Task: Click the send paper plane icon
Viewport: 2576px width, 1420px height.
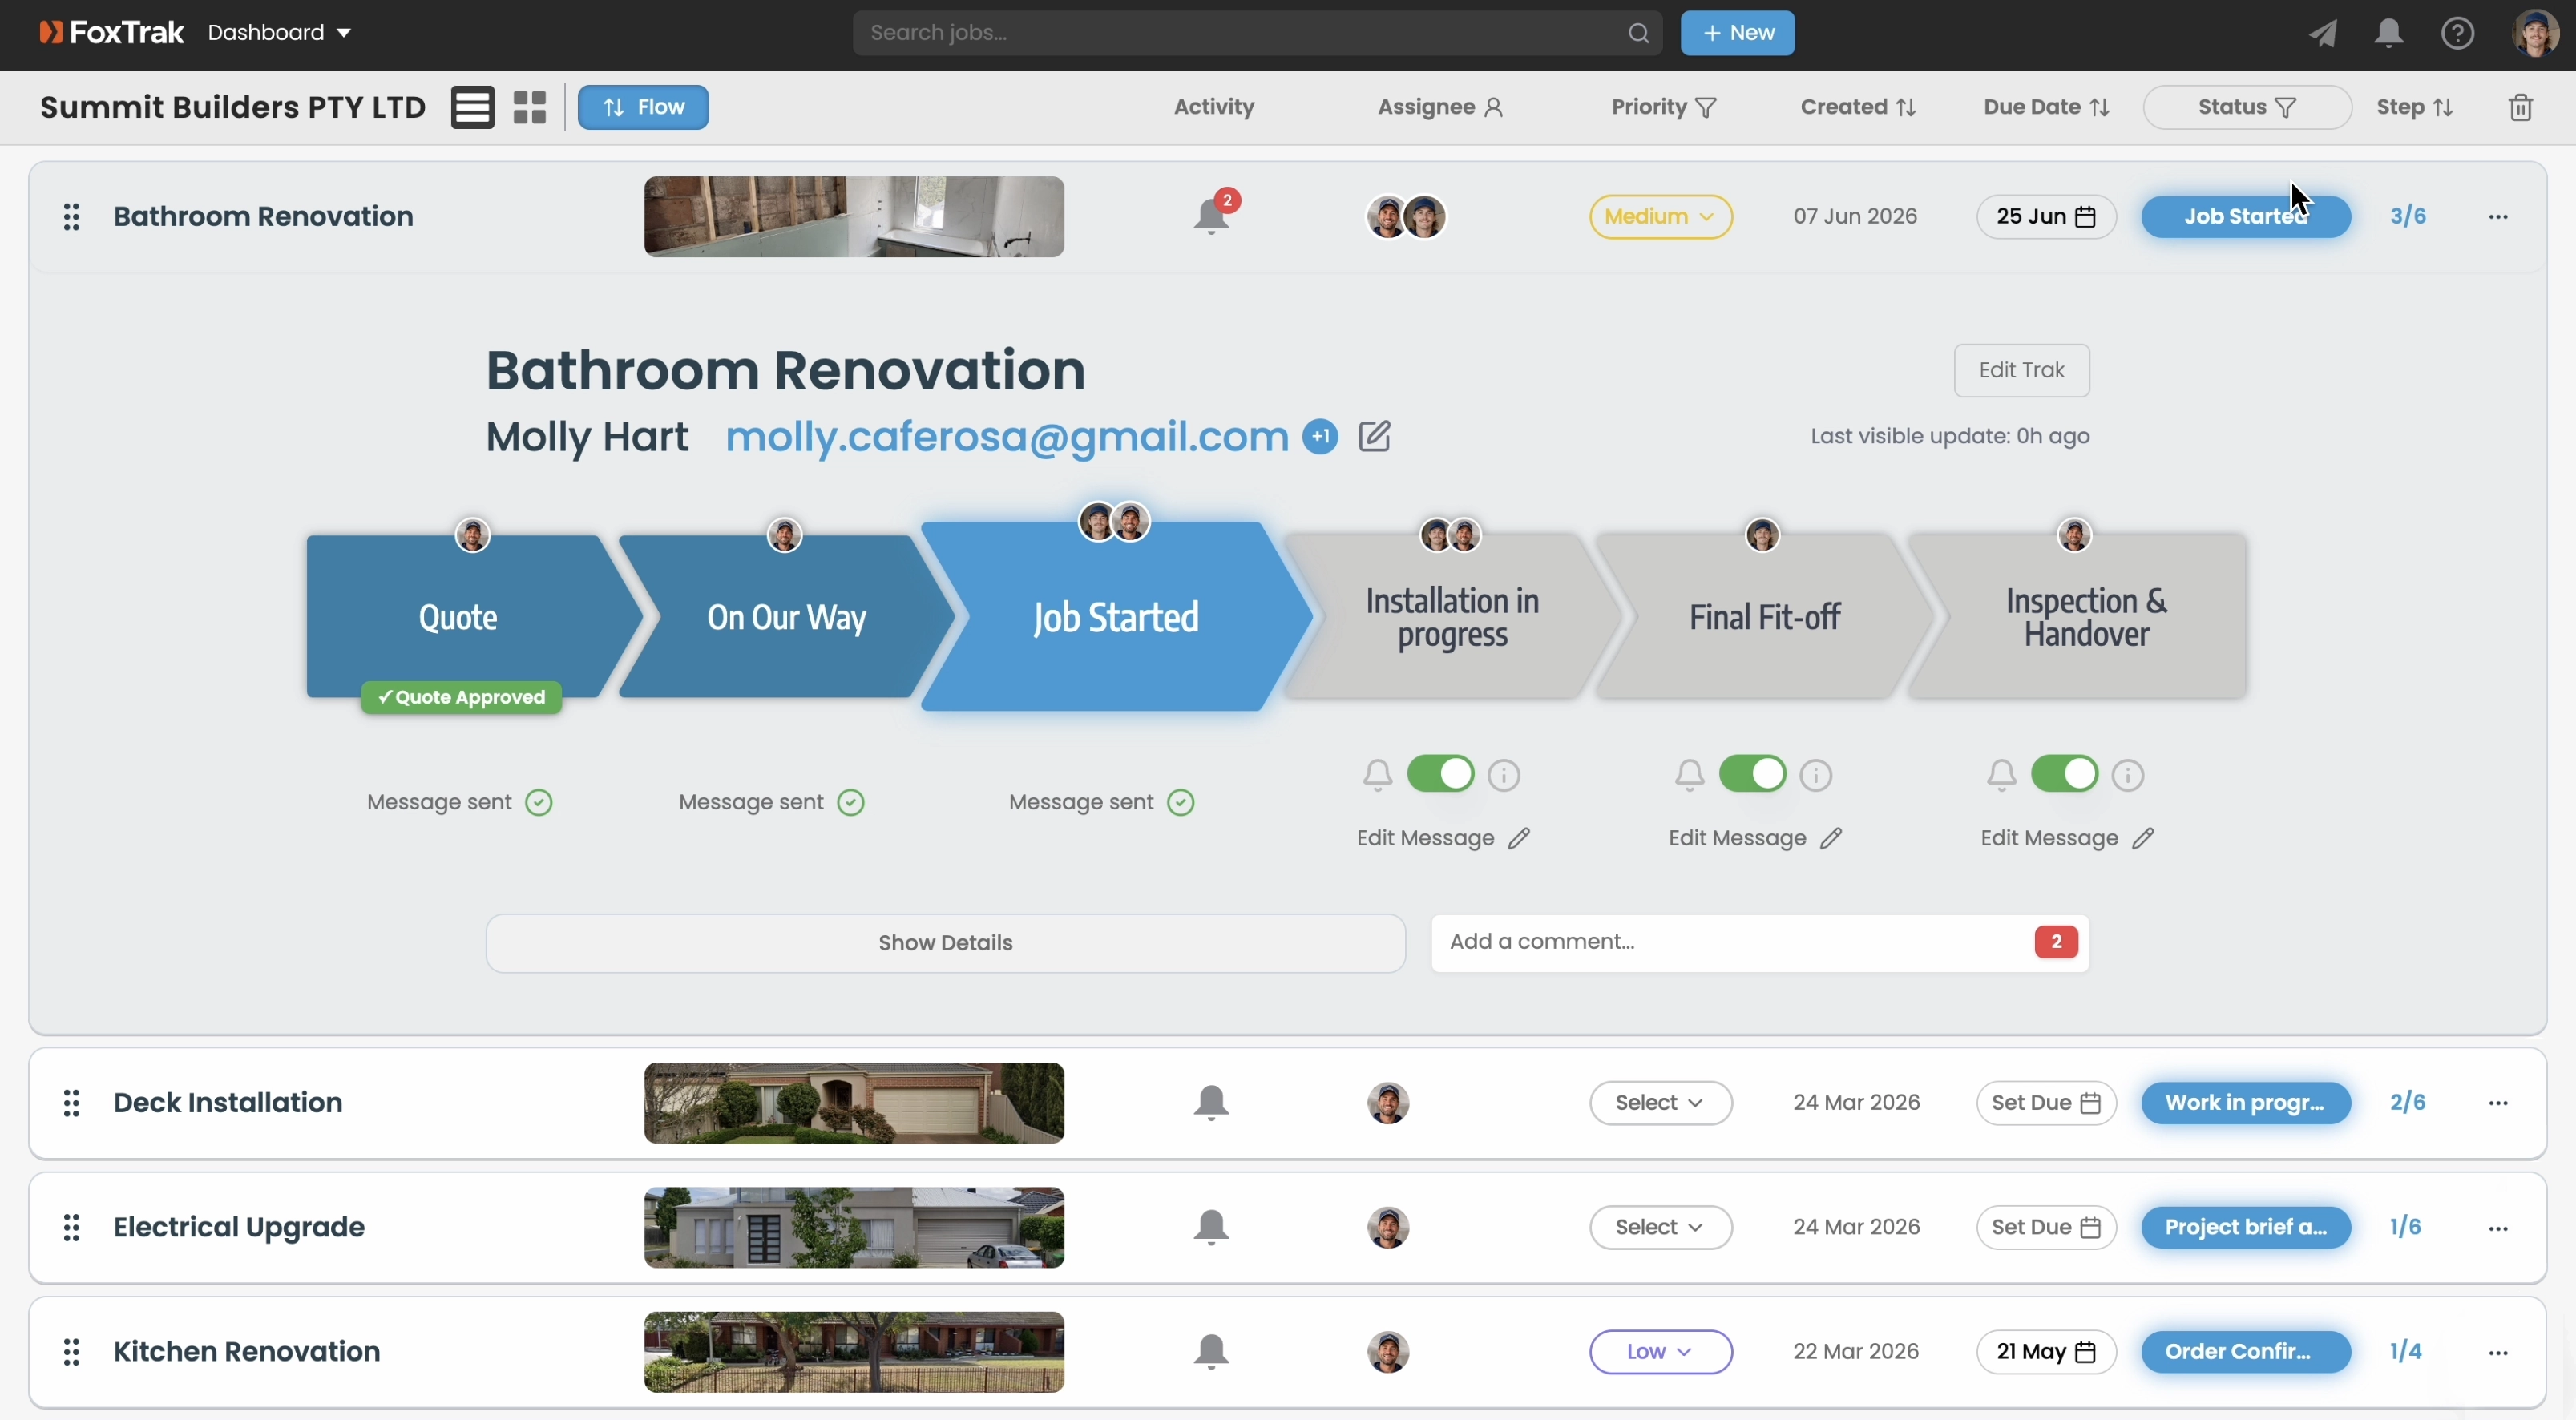Action: pyautogui.click(x=2322, y=34)
